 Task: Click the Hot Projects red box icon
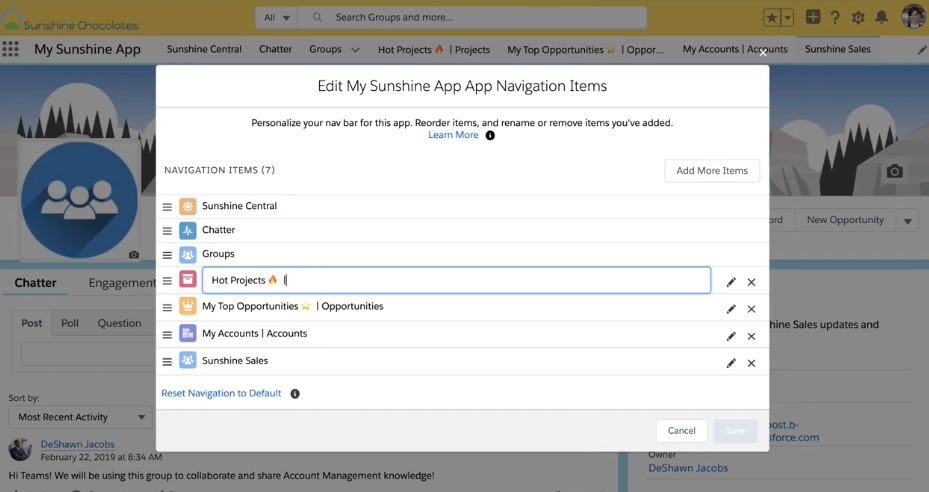(x=188, y=279)
